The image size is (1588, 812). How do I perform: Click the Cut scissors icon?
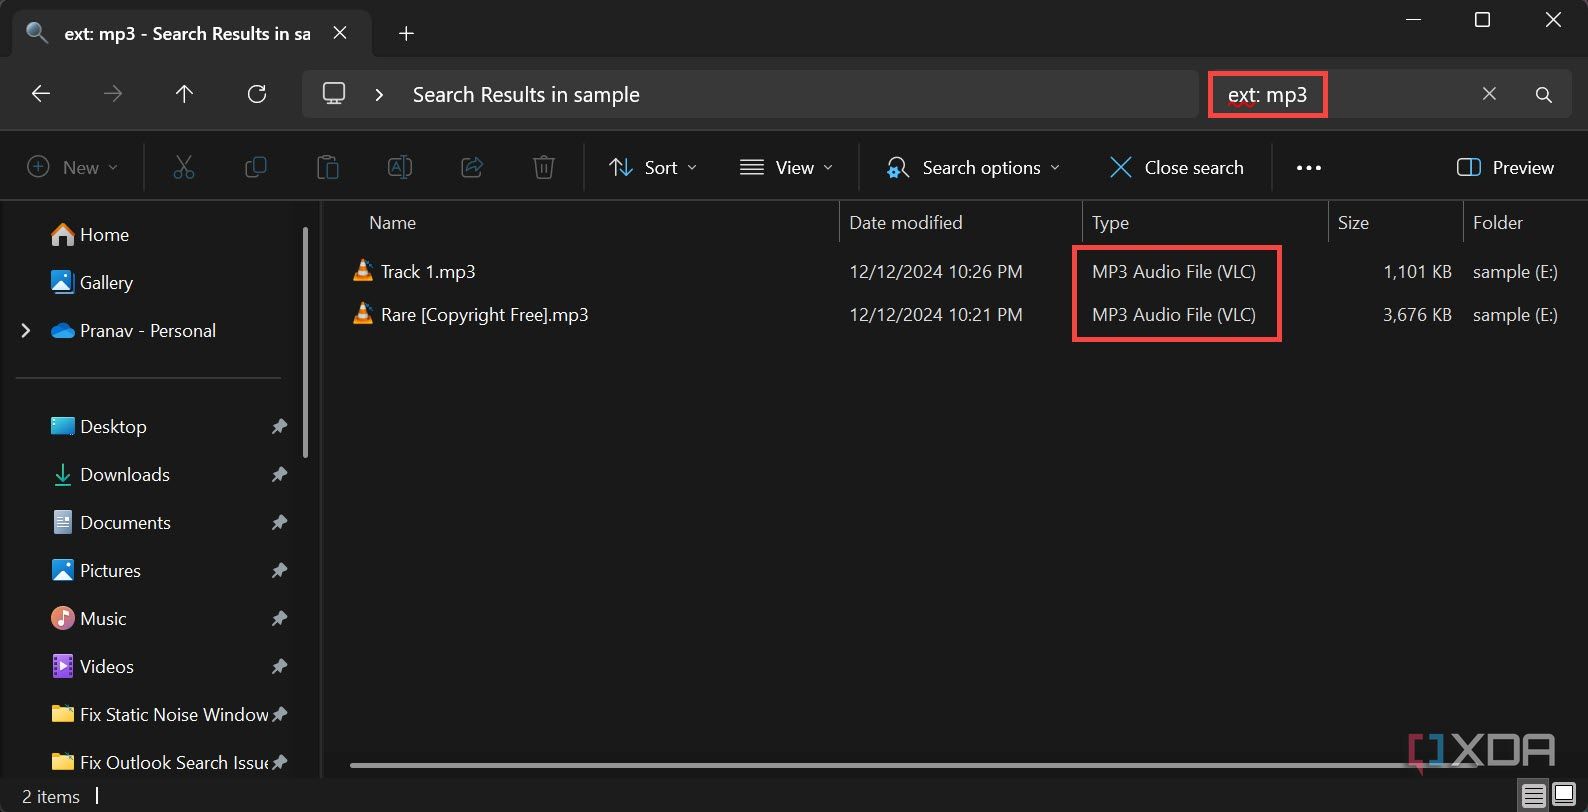click(x=184, y=167)
